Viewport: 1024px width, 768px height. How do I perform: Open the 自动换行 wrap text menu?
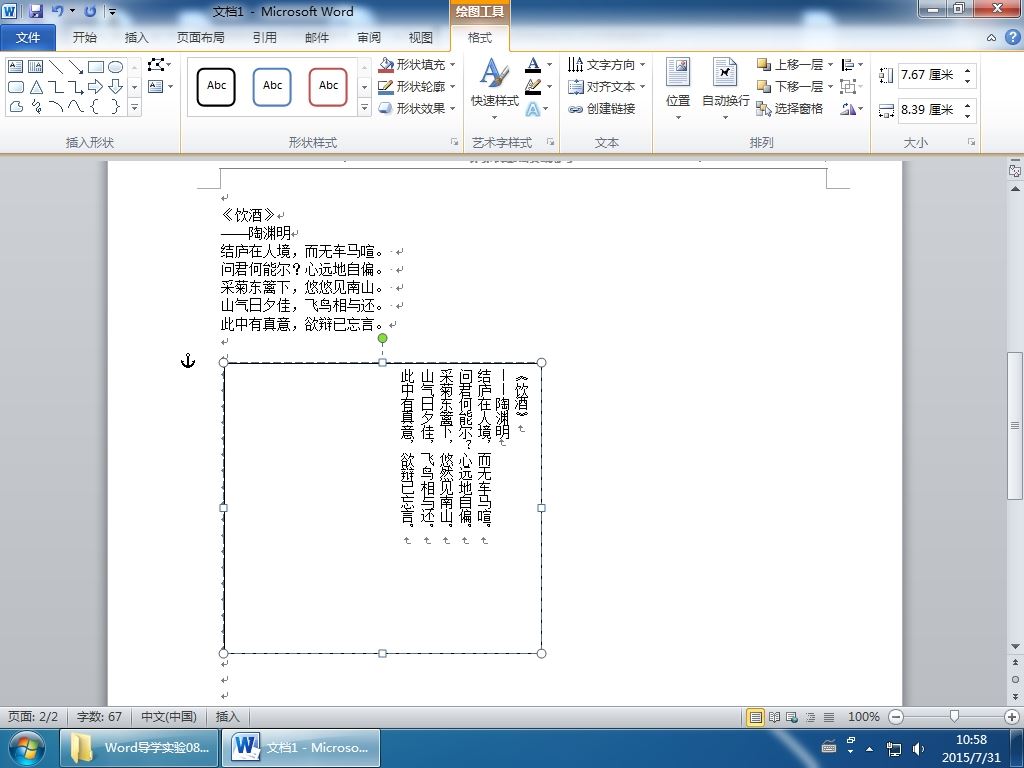click(725, 90)
